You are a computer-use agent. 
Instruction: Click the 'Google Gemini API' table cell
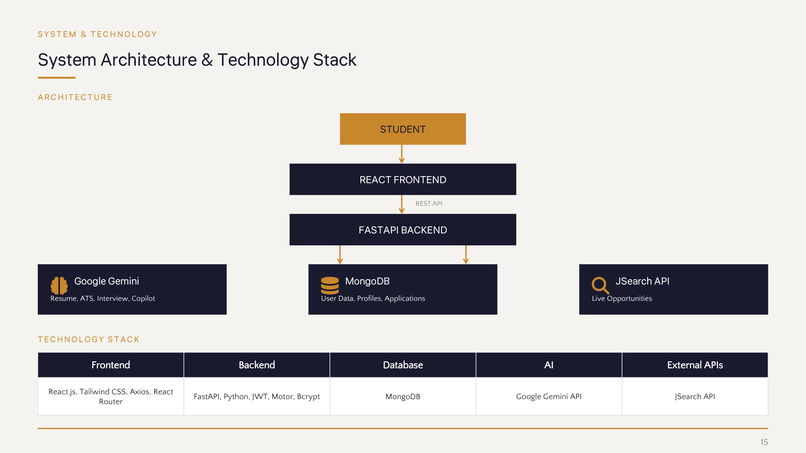click(548, 396)
